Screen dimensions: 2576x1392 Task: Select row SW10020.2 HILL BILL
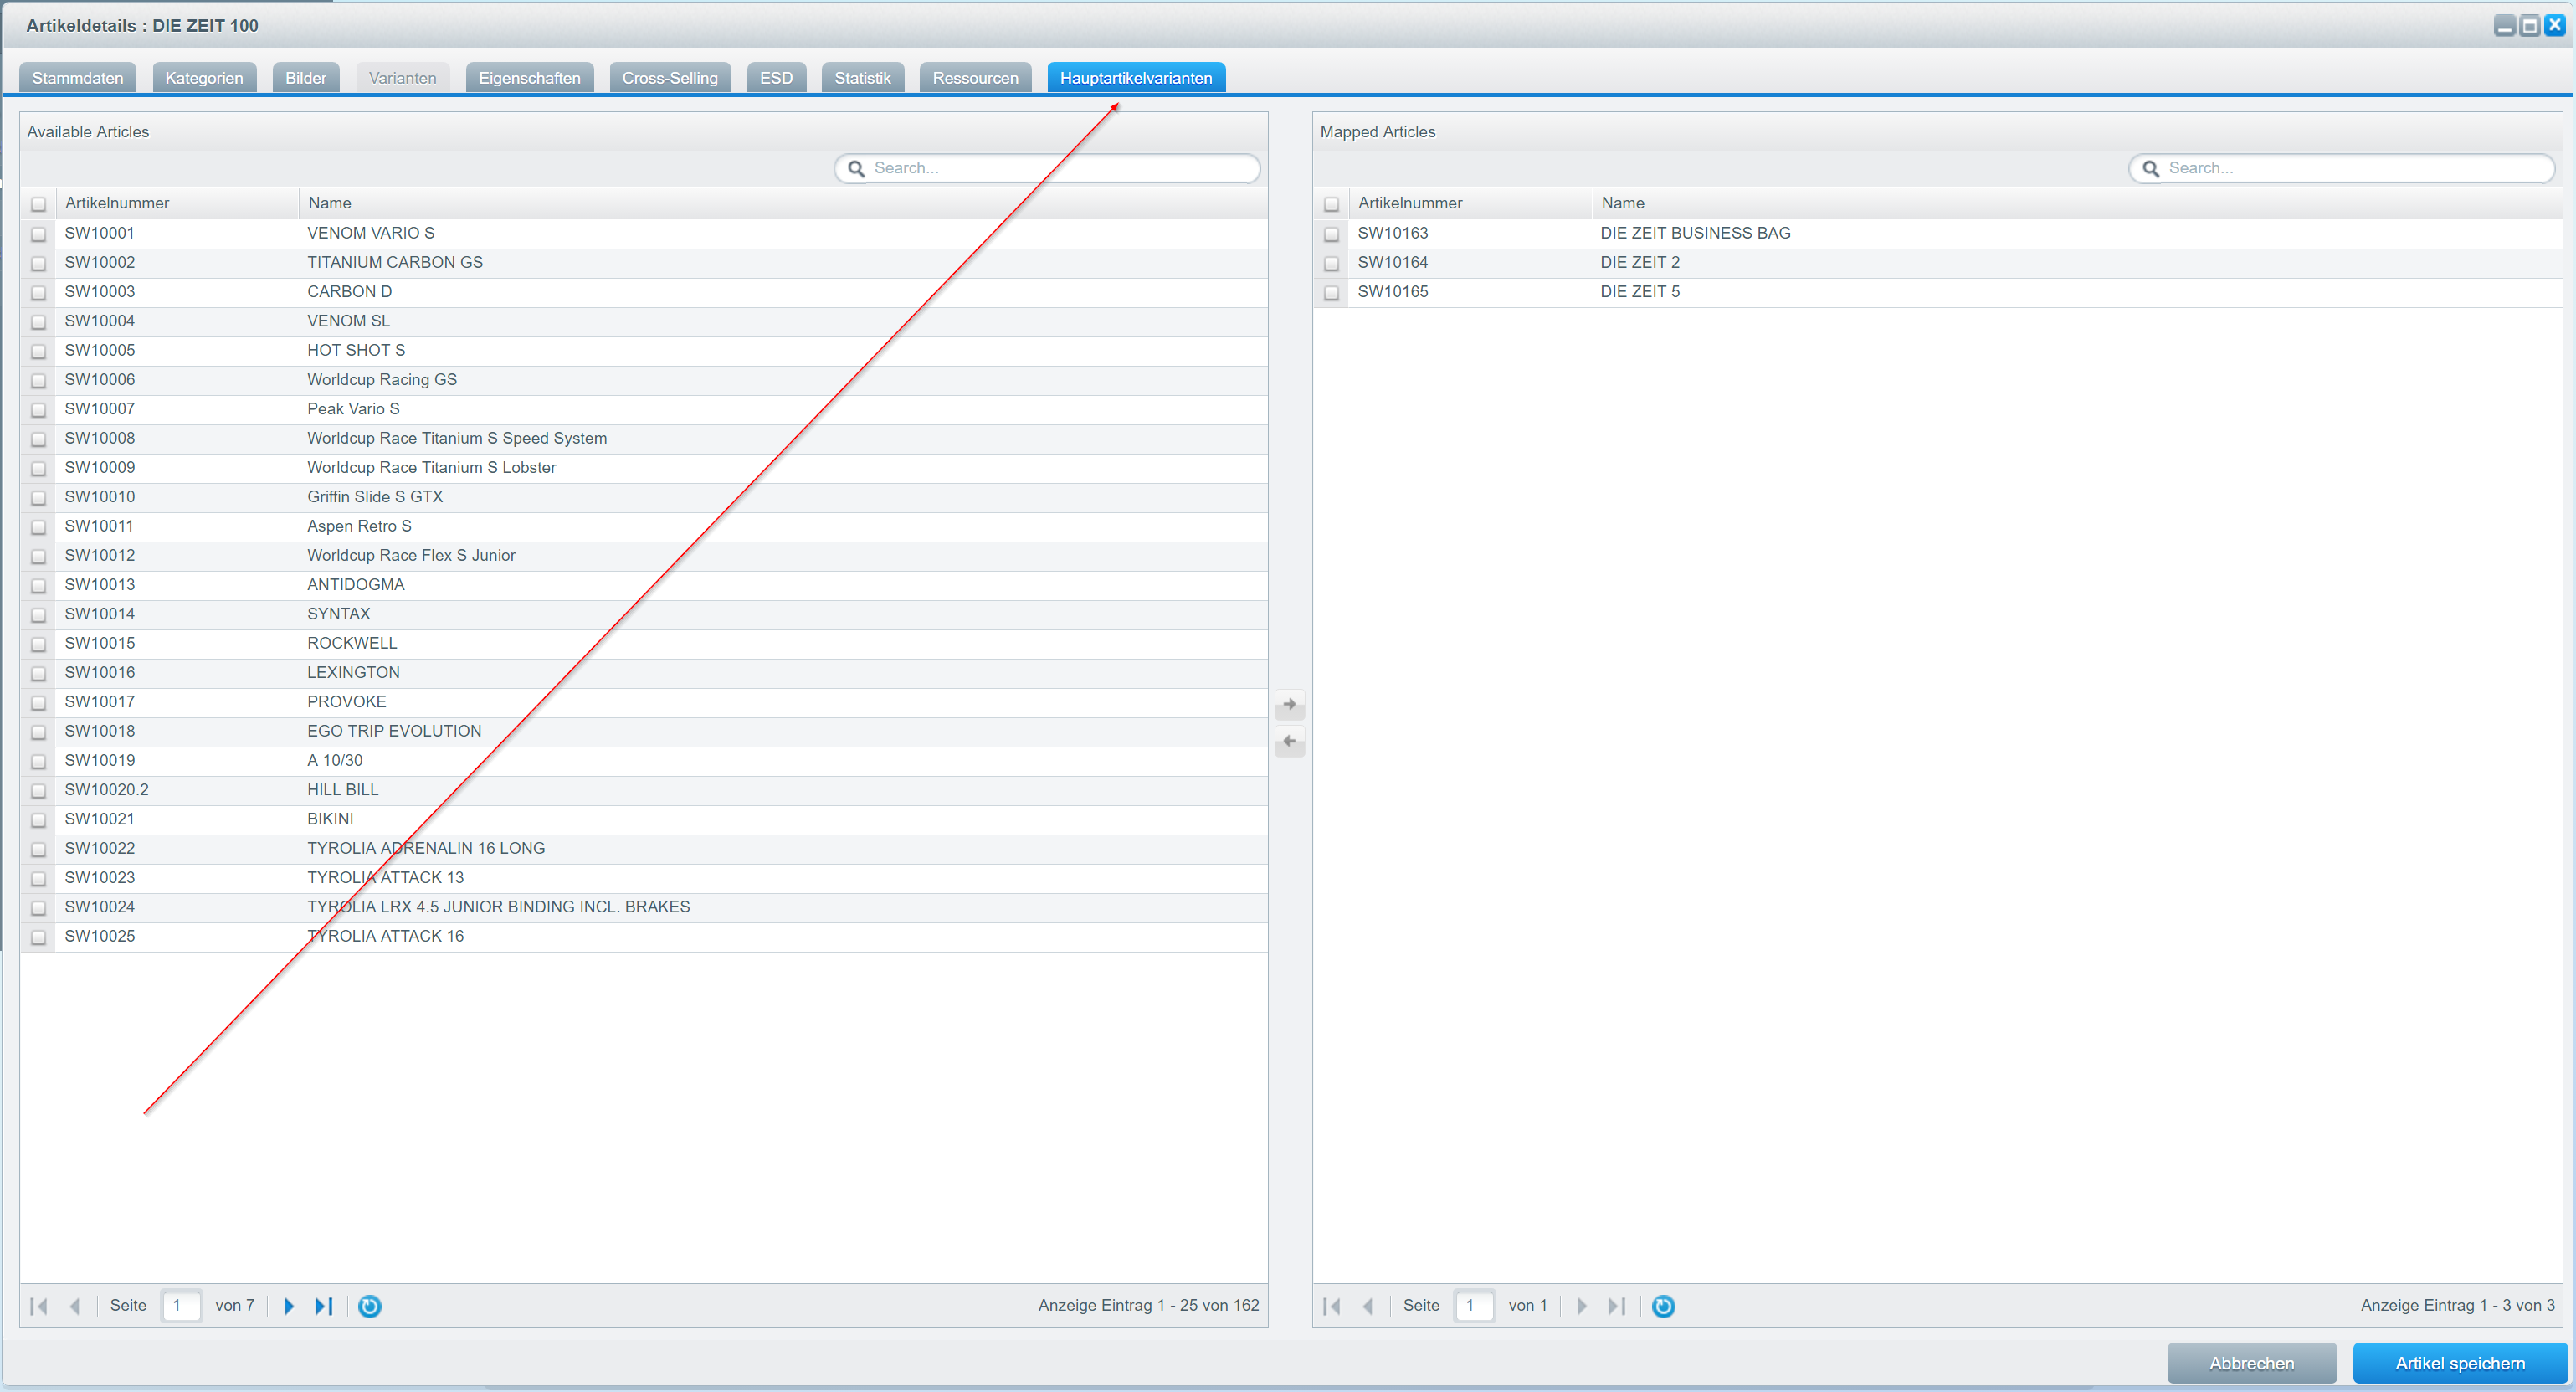click(644, 790)
